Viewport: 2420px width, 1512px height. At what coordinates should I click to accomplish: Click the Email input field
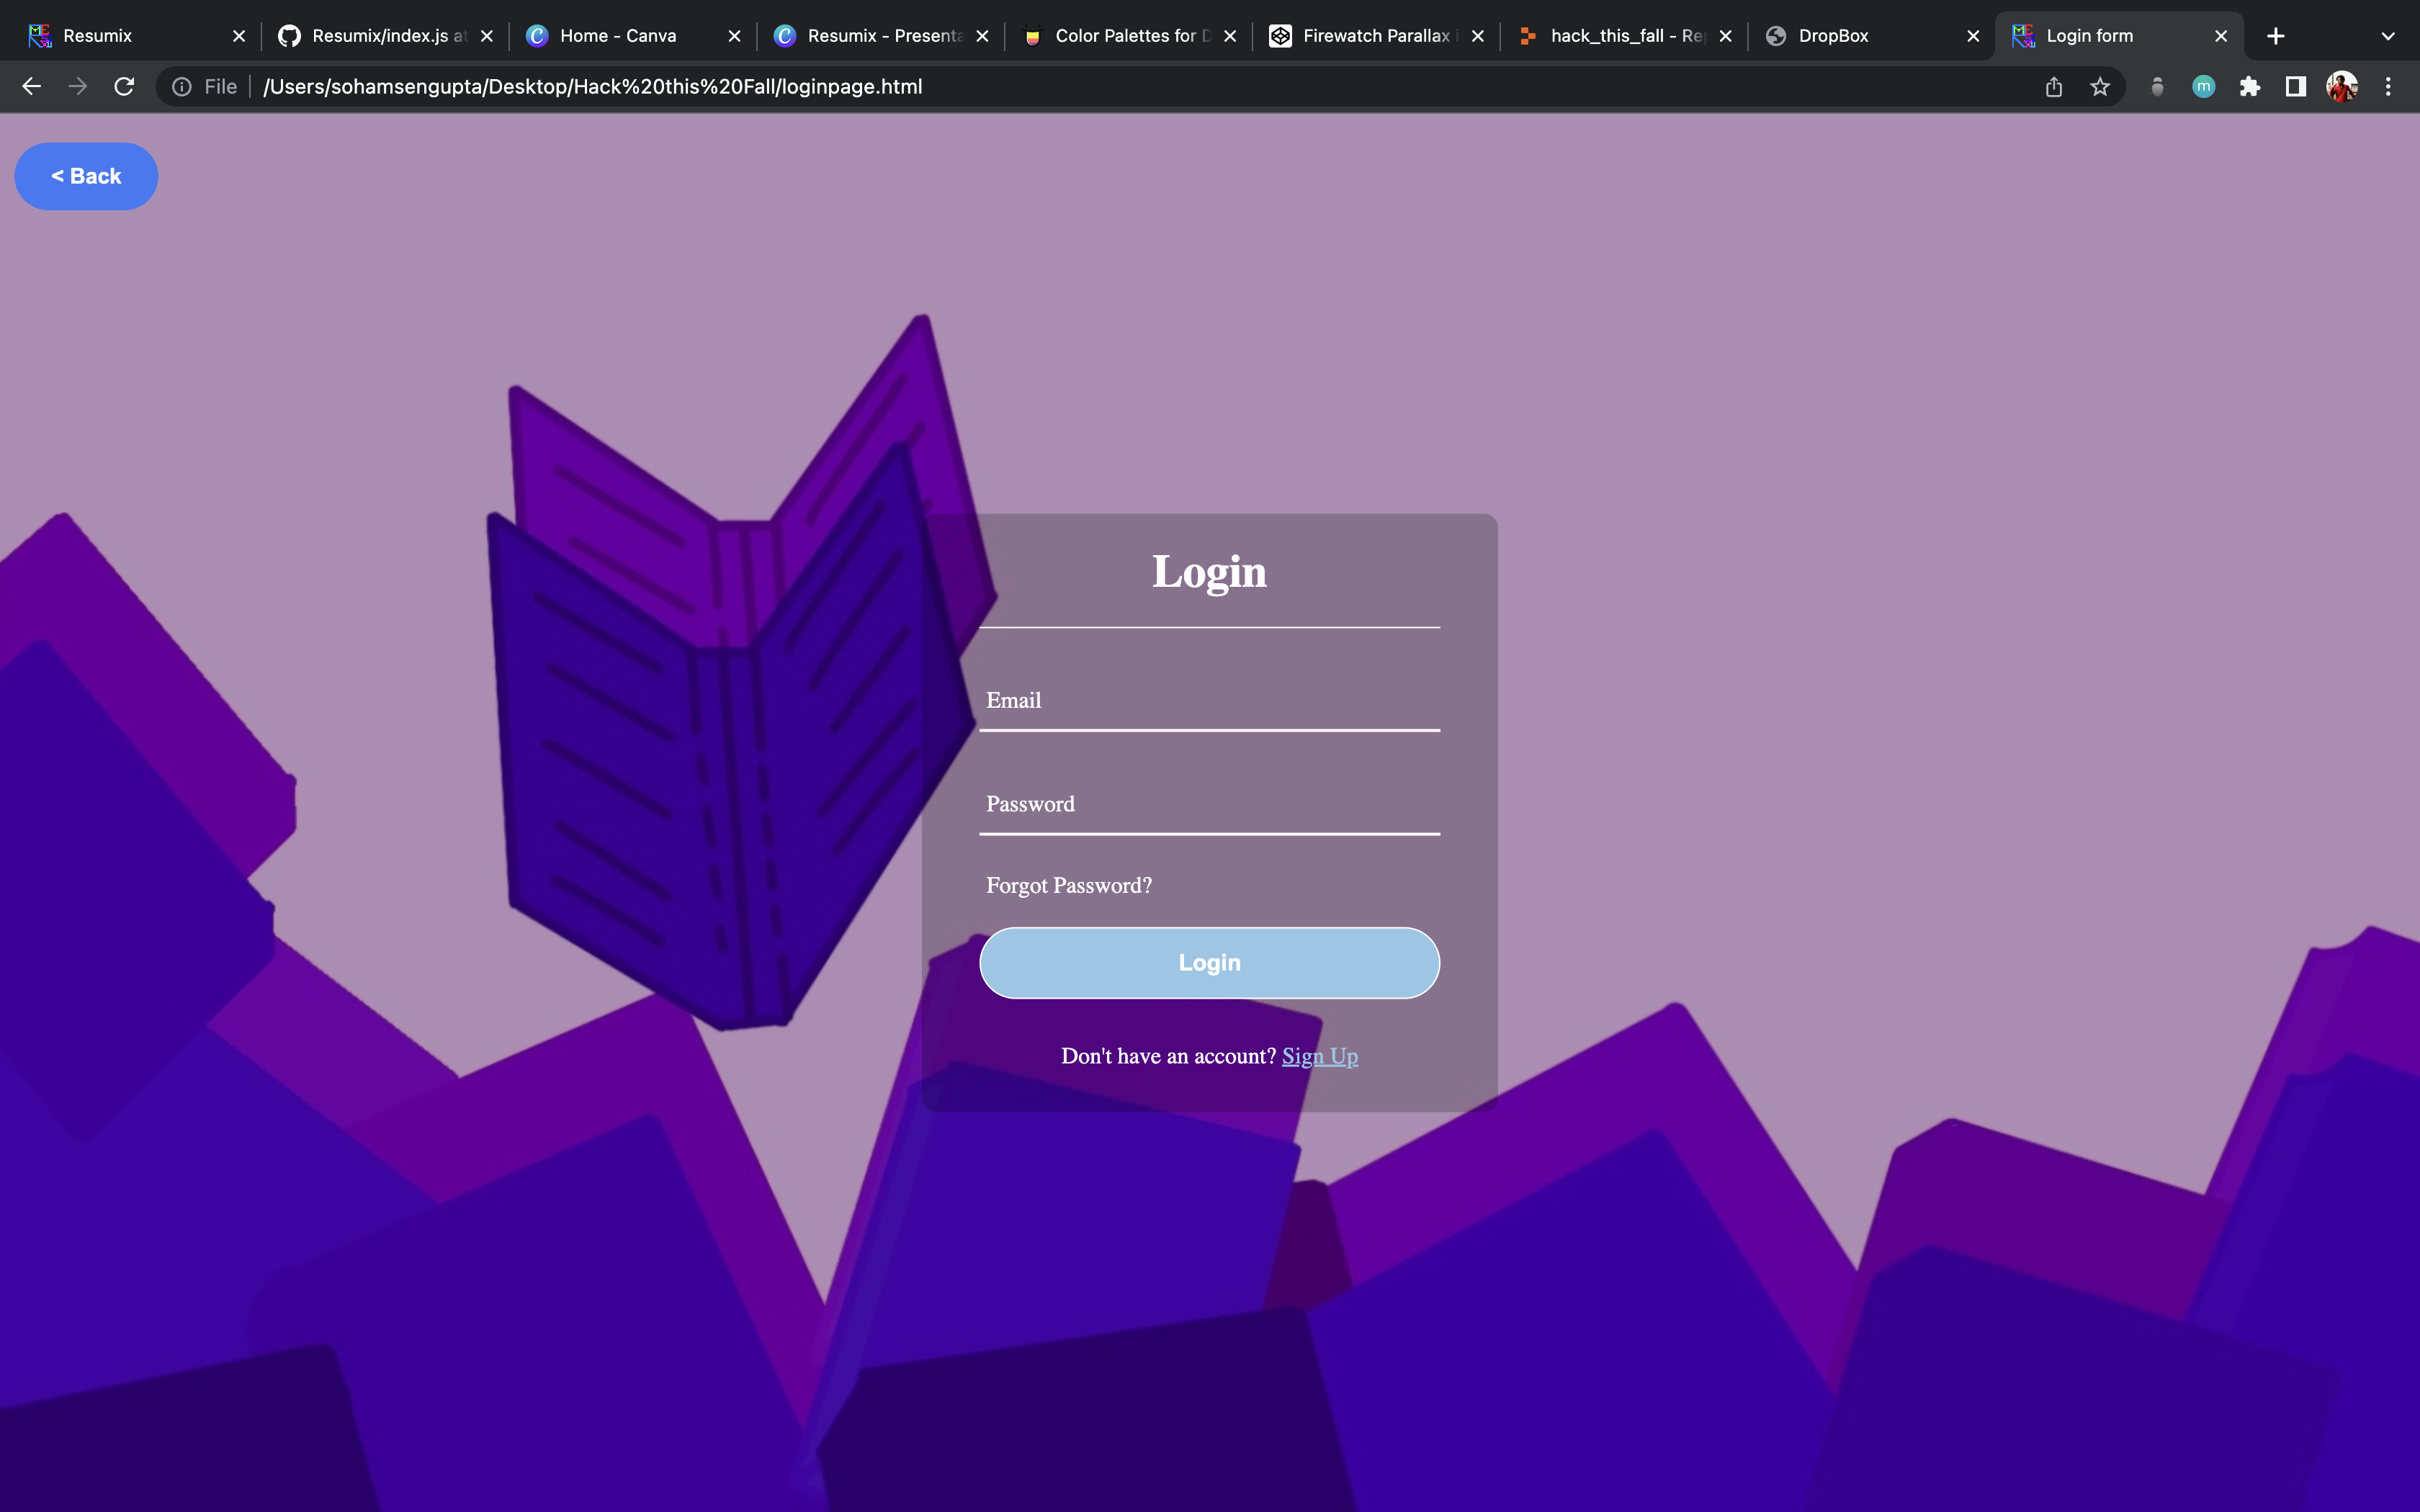tap(1209, 701)
